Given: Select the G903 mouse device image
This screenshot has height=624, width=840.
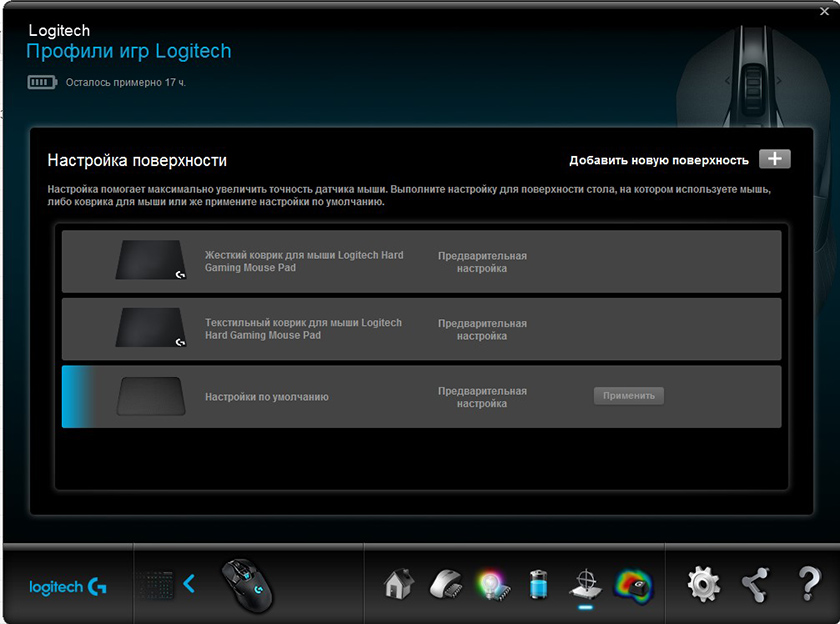Looking at the screenshot, I should pyautogui.click(x=247, y=585).
